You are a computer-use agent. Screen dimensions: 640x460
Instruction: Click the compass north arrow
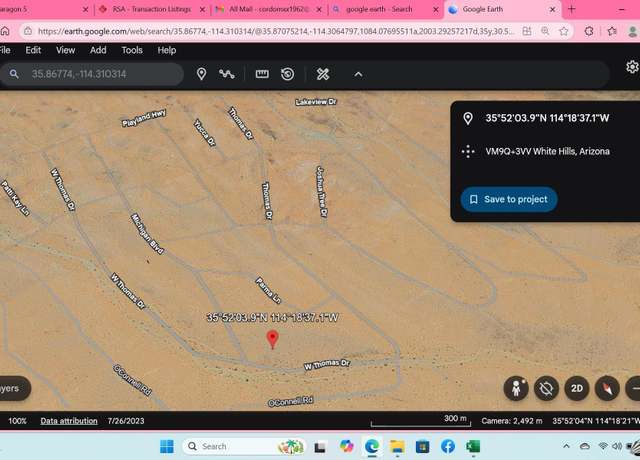click(x=607, y=388)
